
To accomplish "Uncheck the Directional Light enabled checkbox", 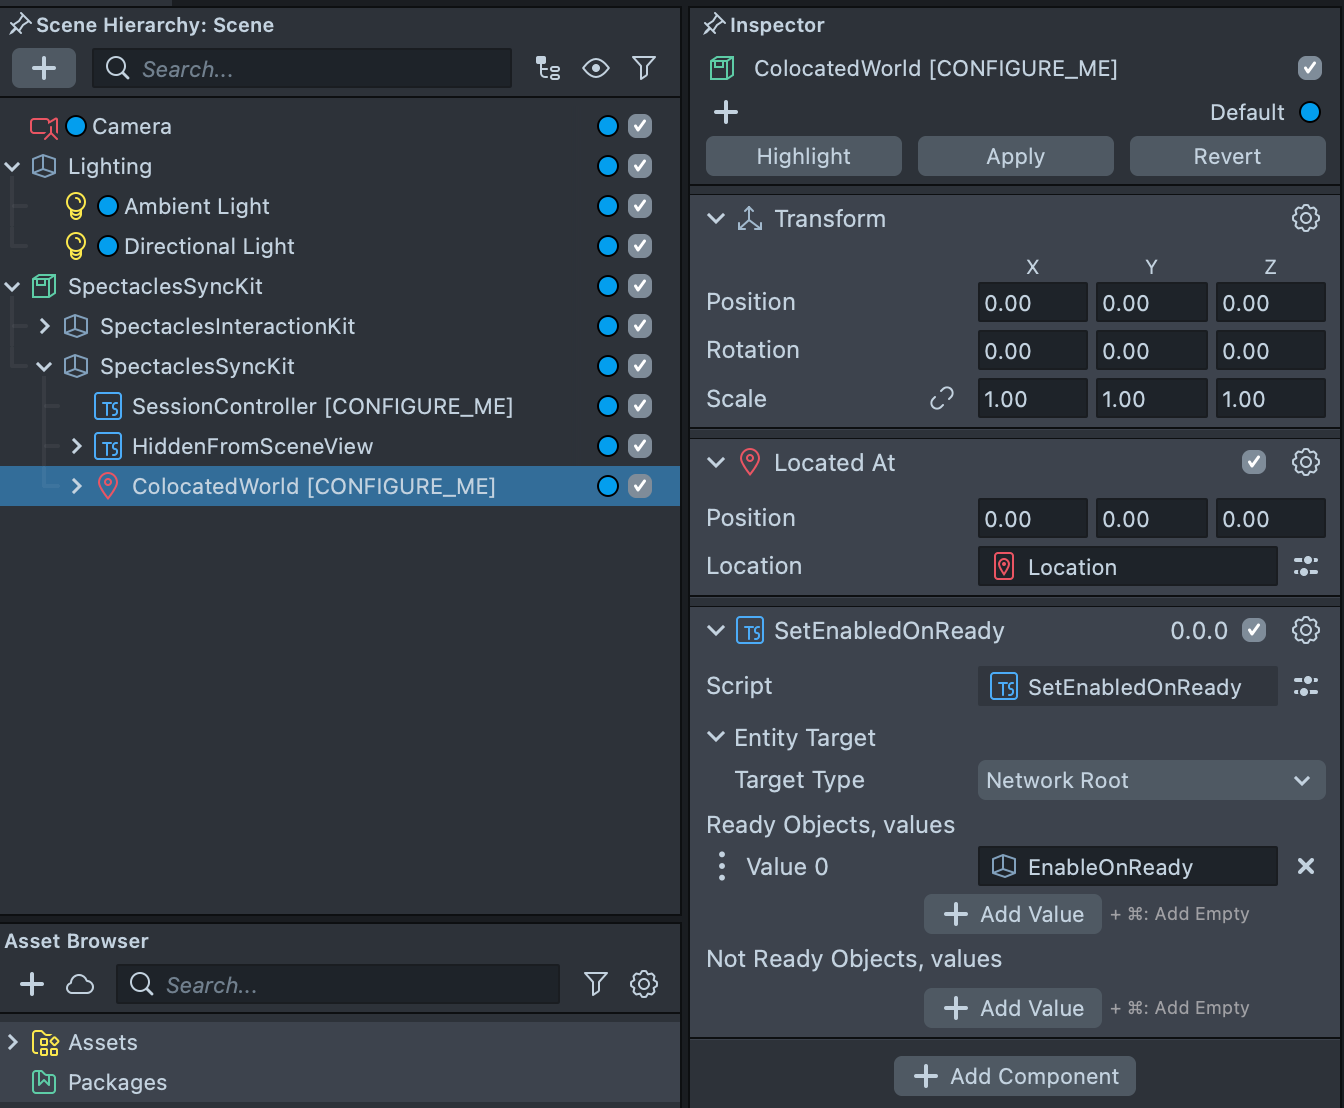I will coord(640,246).
